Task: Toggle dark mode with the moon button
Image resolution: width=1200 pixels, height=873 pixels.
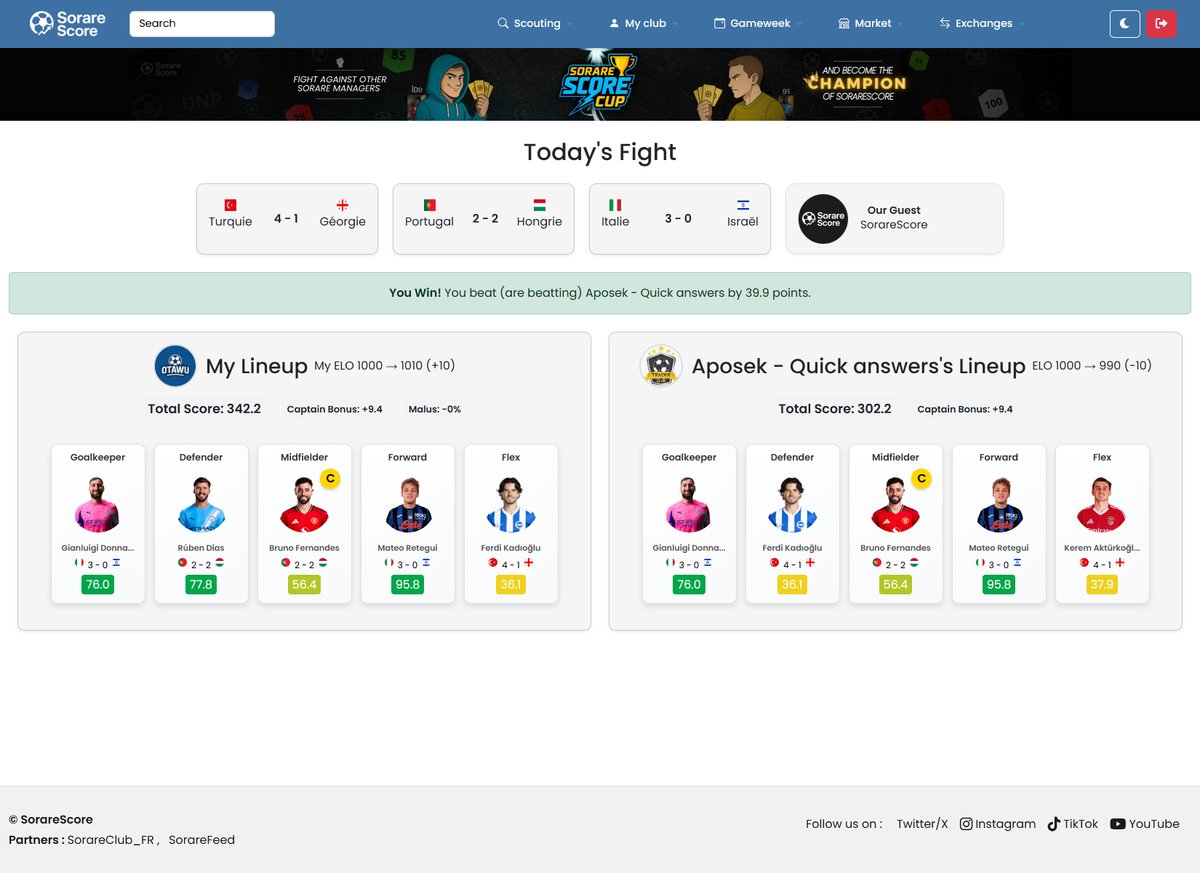Action: click(1125, 24)
